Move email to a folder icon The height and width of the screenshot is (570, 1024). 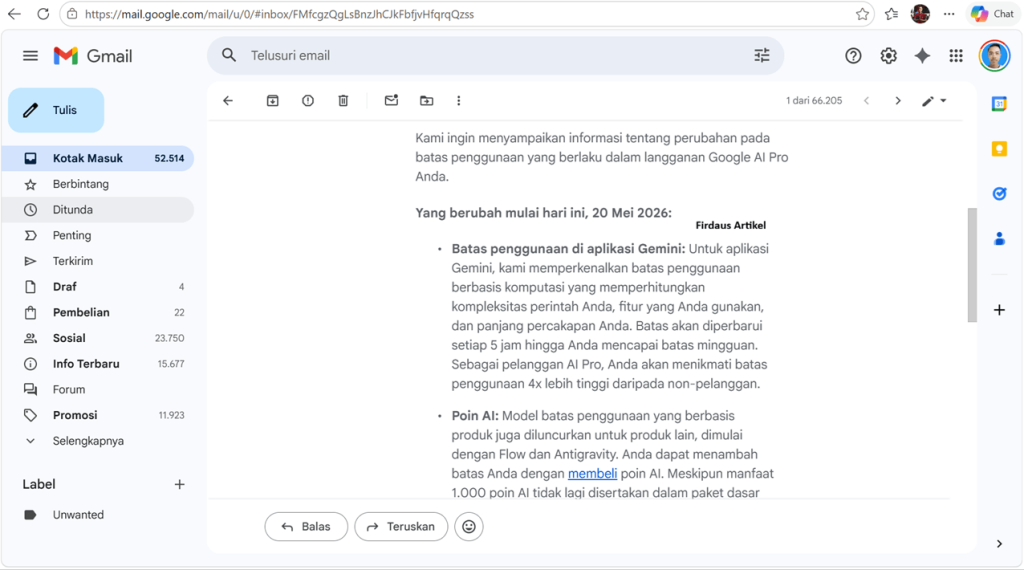coord(426,101)
